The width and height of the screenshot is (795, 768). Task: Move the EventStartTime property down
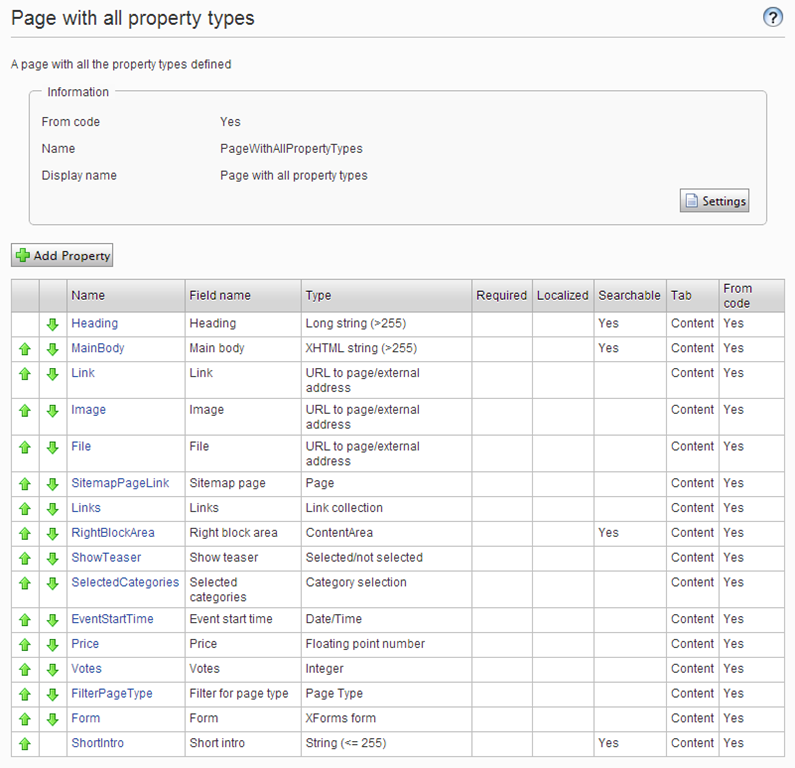53,620
